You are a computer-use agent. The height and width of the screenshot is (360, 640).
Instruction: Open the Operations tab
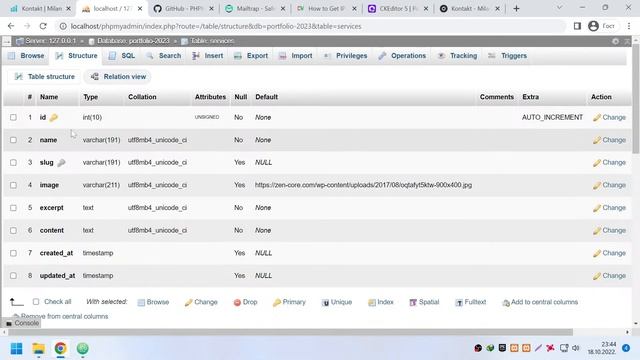402,56
